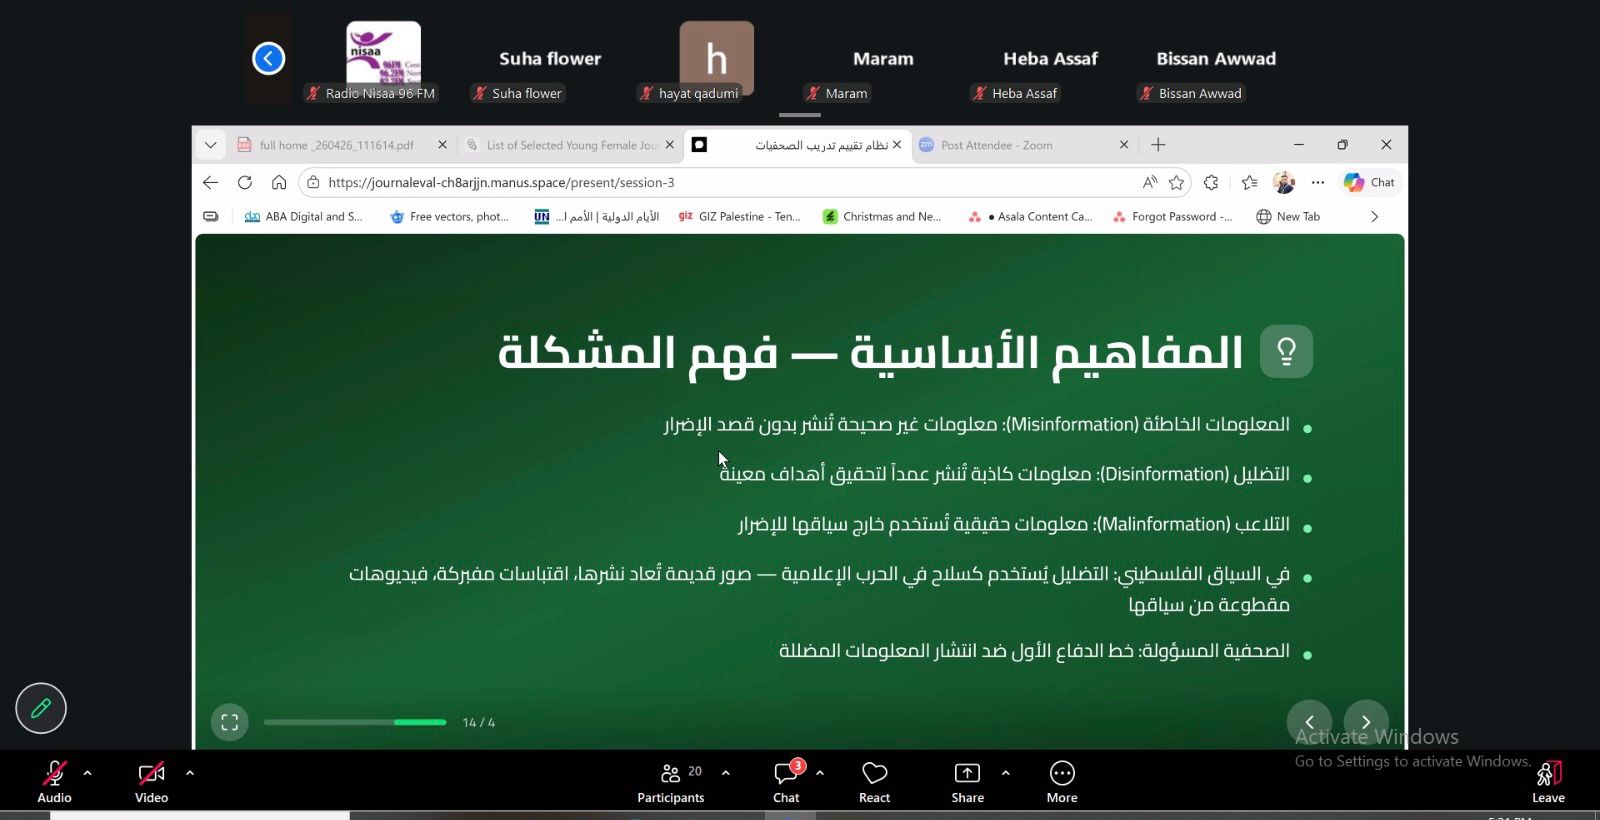Expand audio options caret

pyautogui.click(x=88, y=773)
